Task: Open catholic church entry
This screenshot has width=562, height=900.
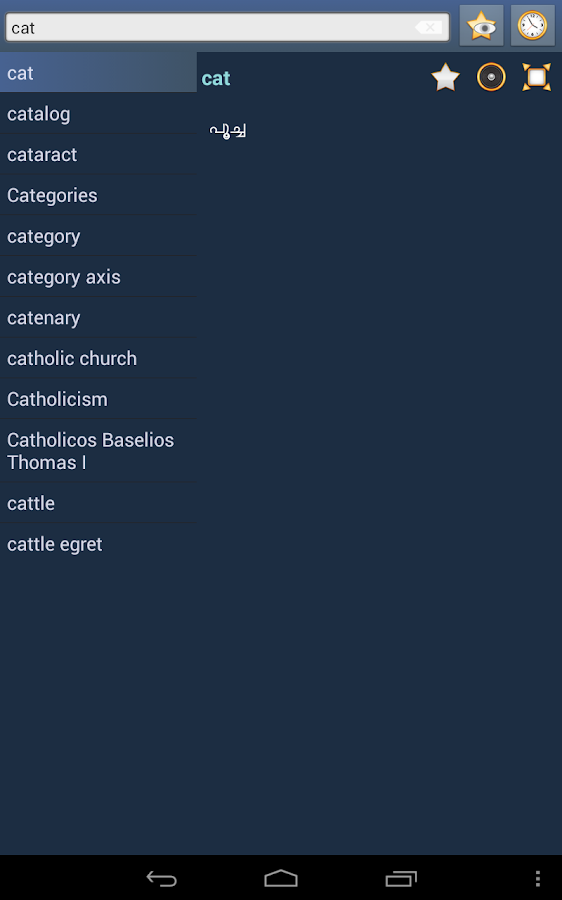Action: point(98,358)
